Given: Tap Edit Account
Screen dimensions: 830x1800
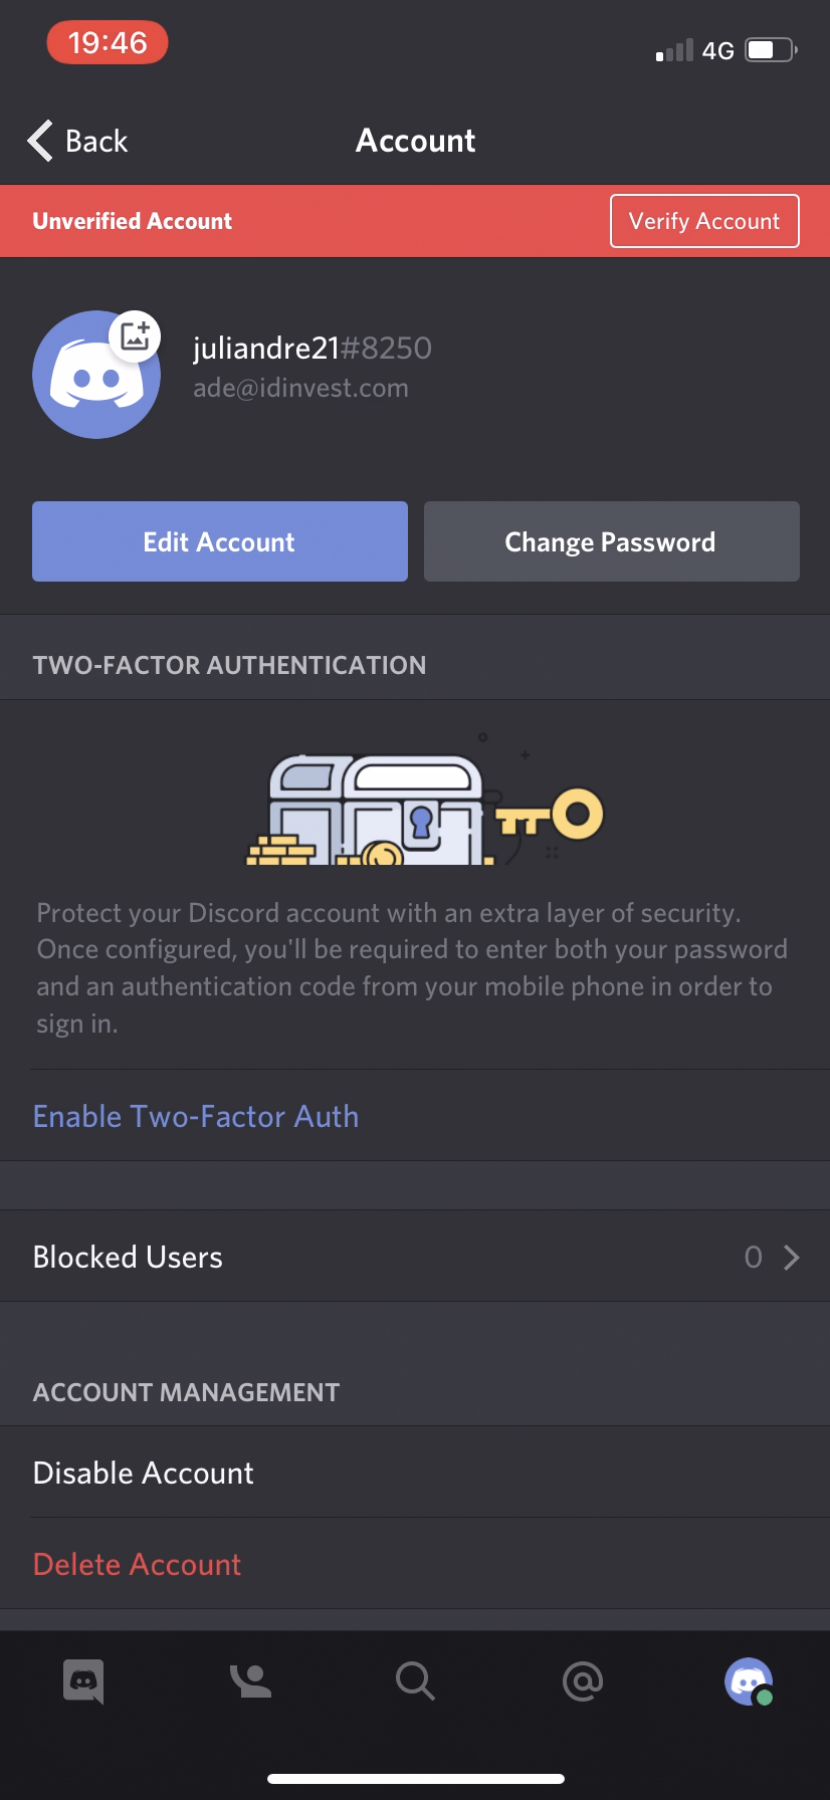Looking at the screenshot, I should [x=219, y=541].
